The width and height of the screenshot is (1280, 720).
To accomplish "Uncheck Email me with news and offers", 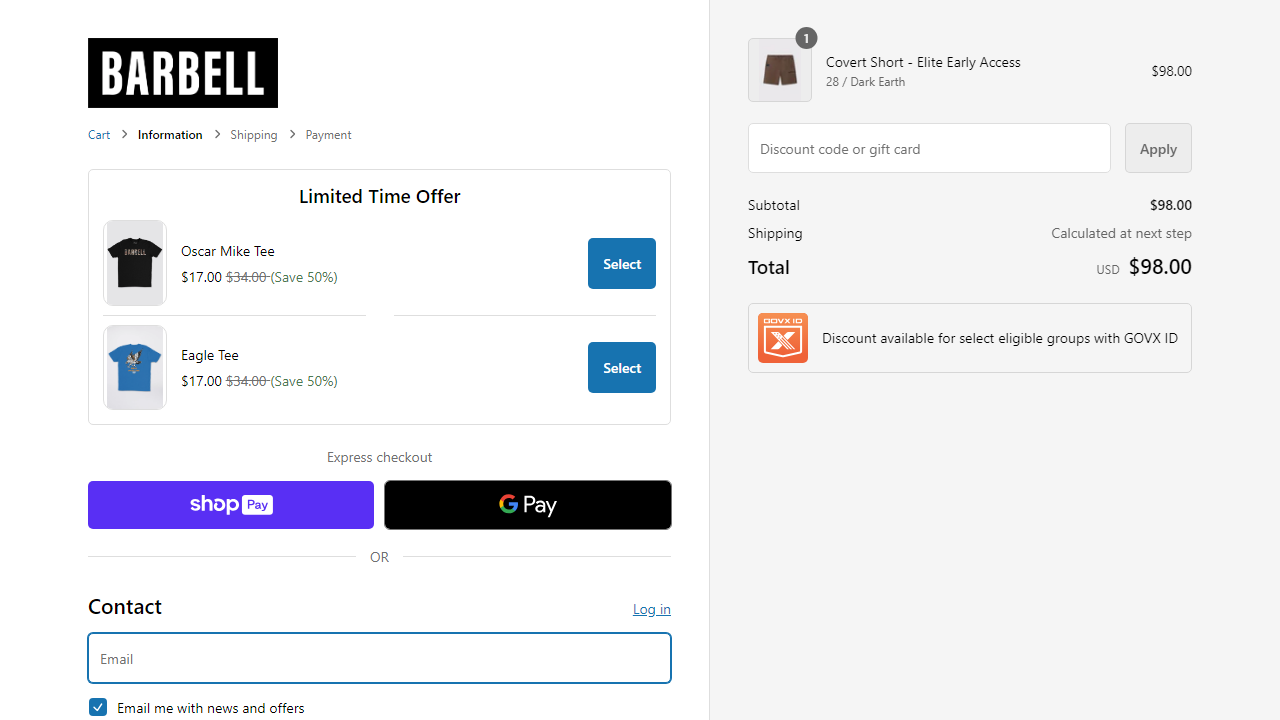I will 98,707.
